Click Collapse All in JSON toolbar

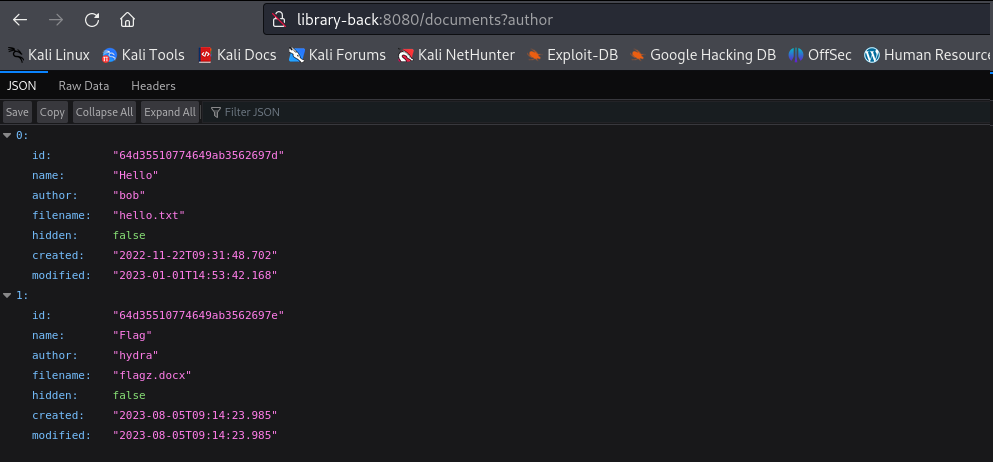104,112
